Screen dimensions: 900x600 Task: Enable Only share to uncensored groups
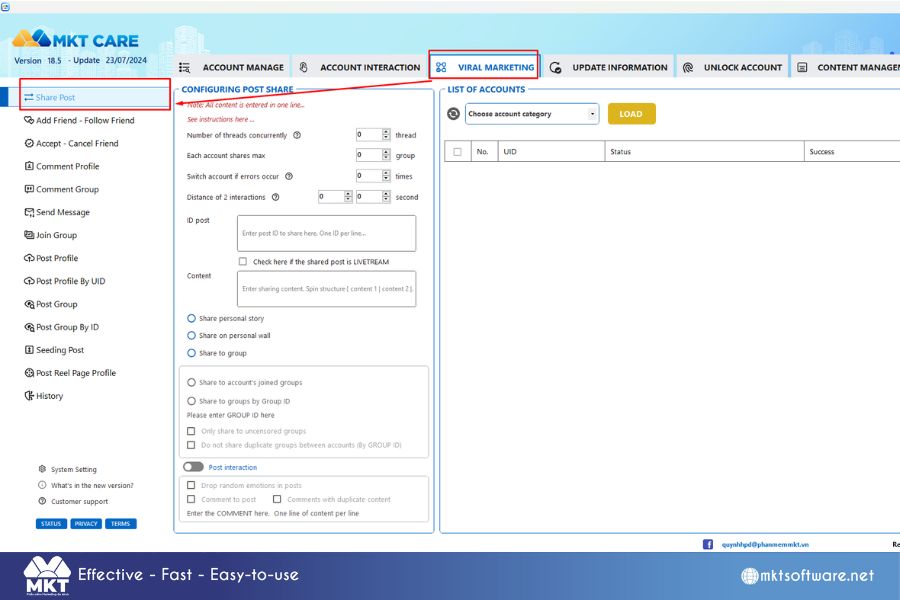[191, 431]
